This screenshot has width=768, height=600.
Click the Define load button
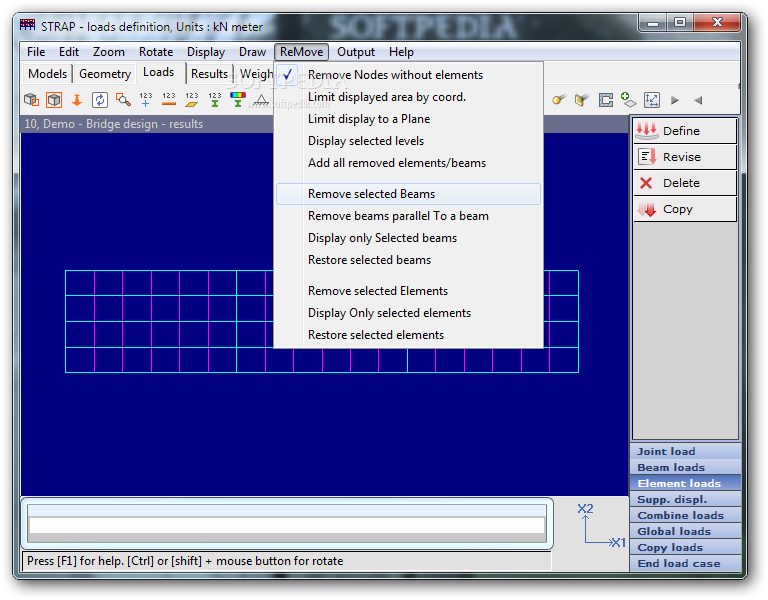[685, 131]
